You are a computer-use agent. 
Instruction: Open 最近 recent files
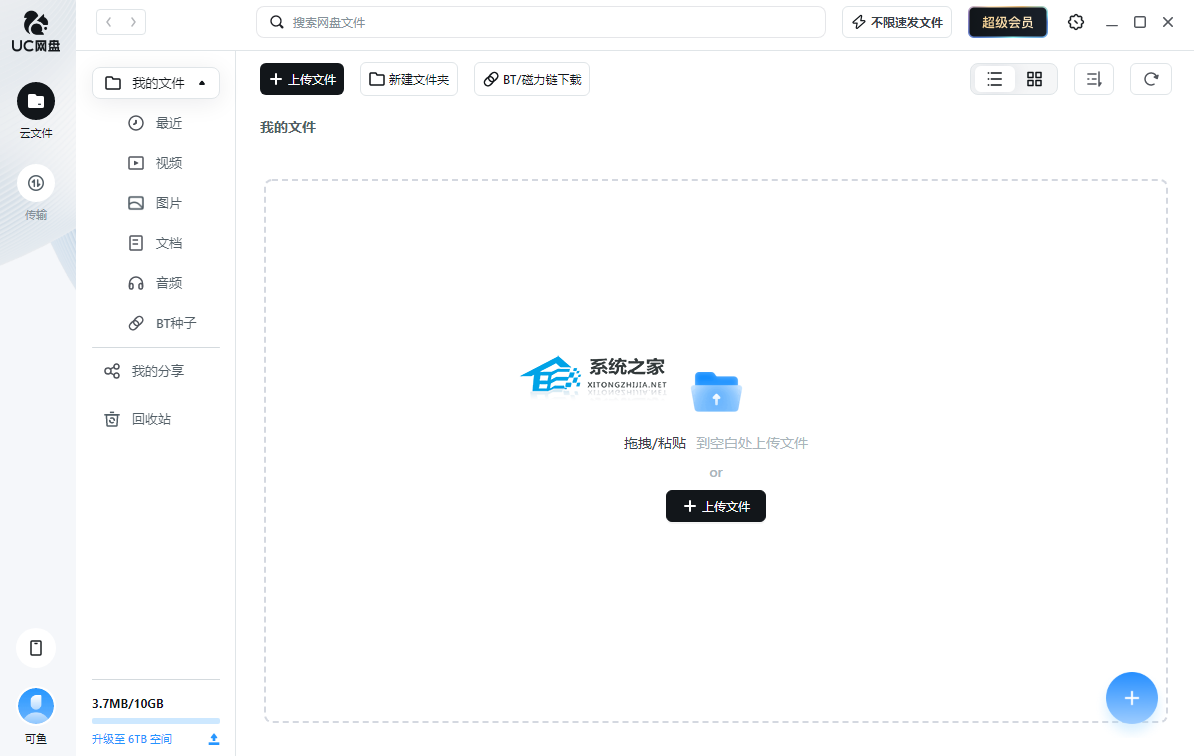[156, 123]
